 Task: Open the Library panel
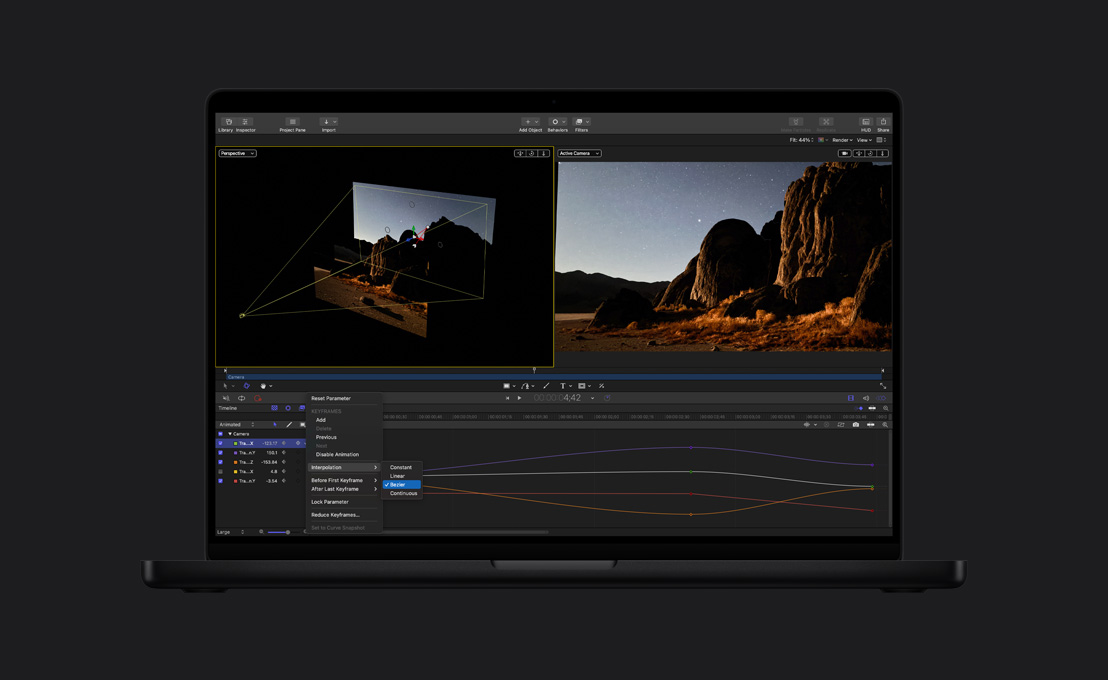227,121
